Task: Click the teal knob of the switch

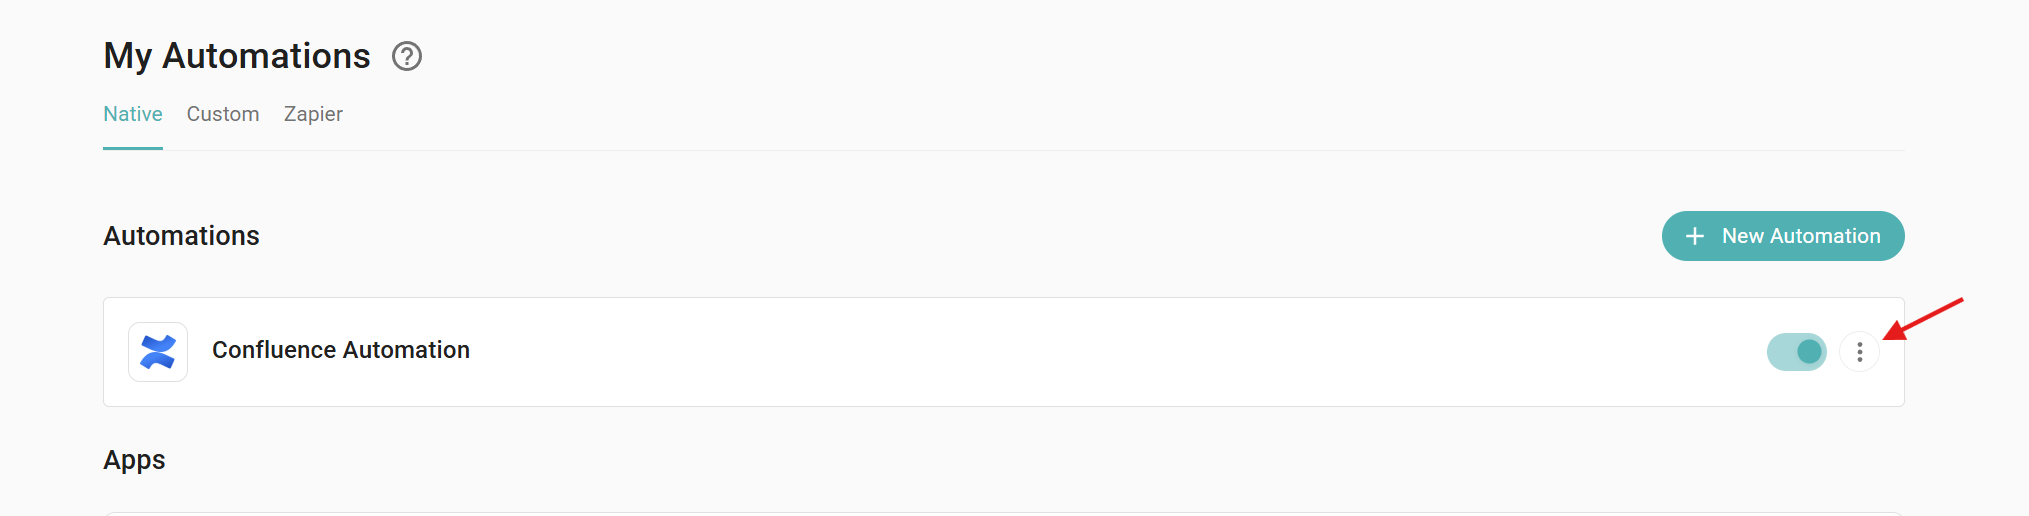Action: tap(1809, 352)
